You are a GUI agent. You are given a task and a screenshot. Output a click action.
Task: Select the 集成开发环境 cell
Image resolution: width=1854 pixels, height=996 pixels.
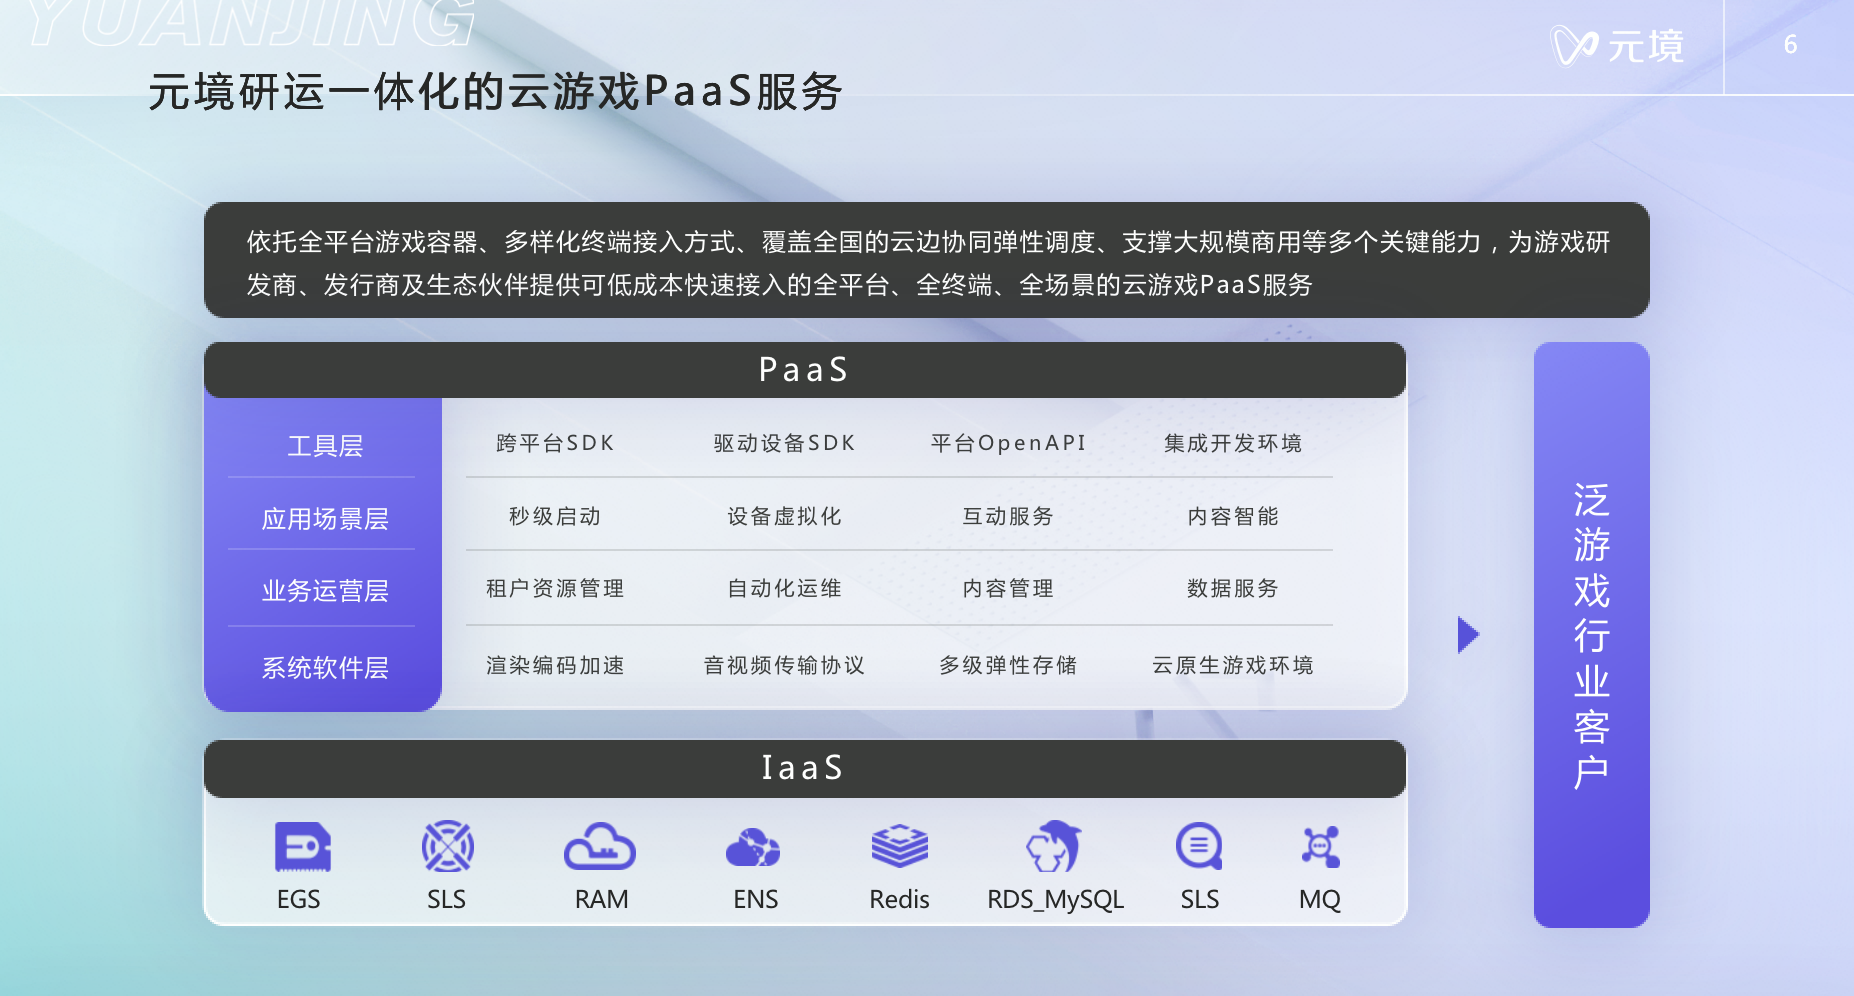(1233, 443)
